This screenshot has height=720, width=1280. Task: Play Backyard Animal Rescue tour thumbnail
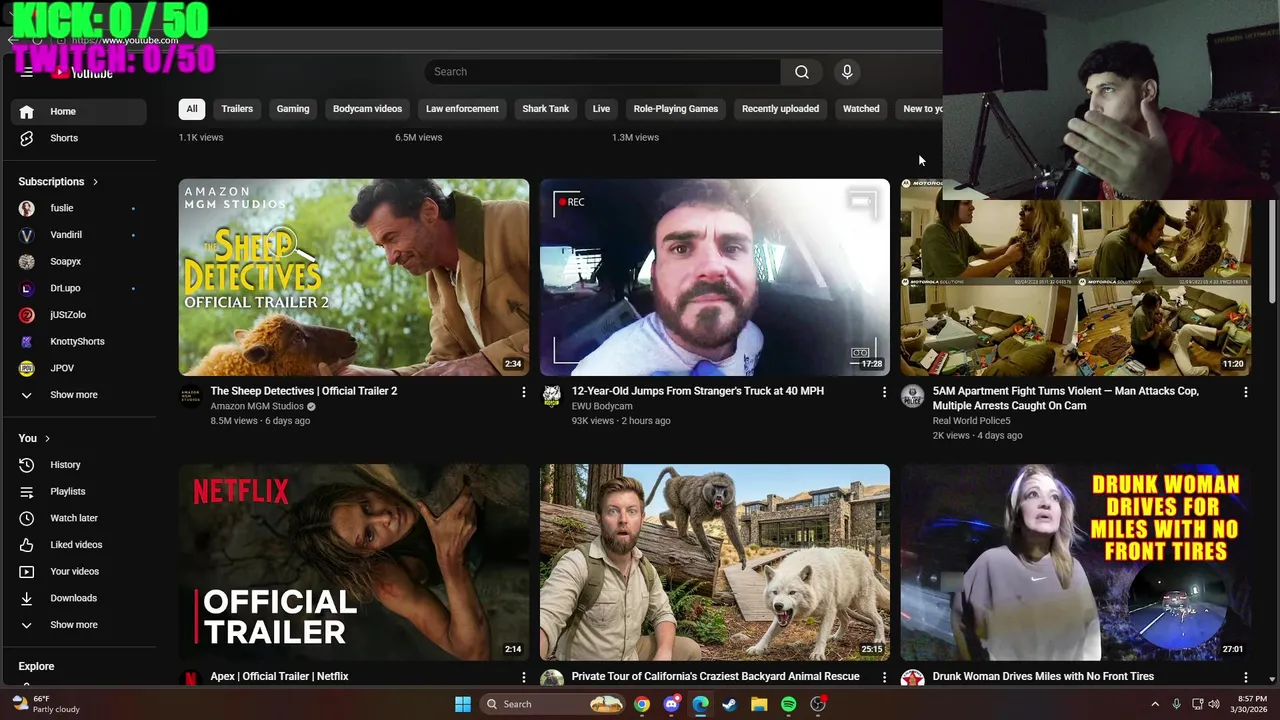pos(714,562)
